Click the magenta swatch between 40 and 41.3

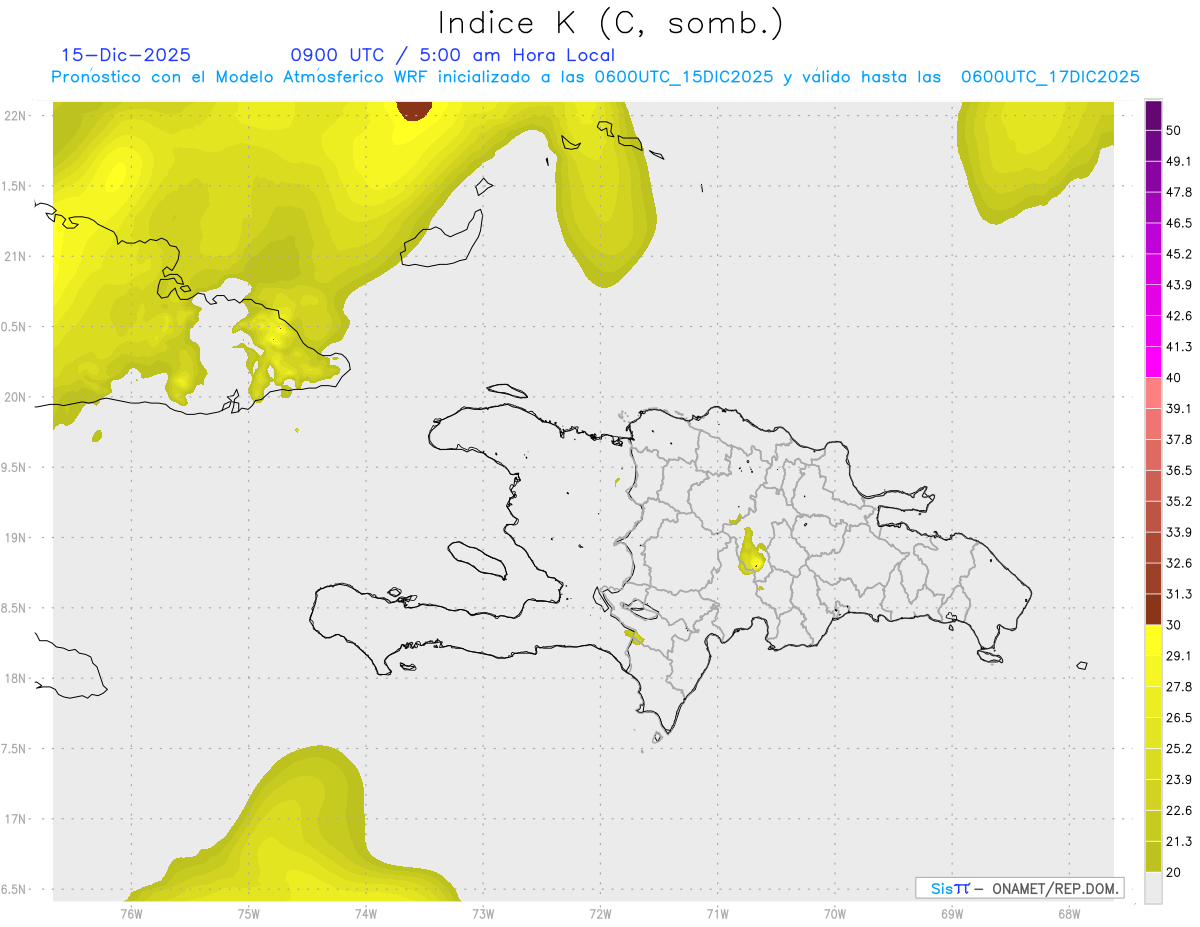coord(1154,362)
